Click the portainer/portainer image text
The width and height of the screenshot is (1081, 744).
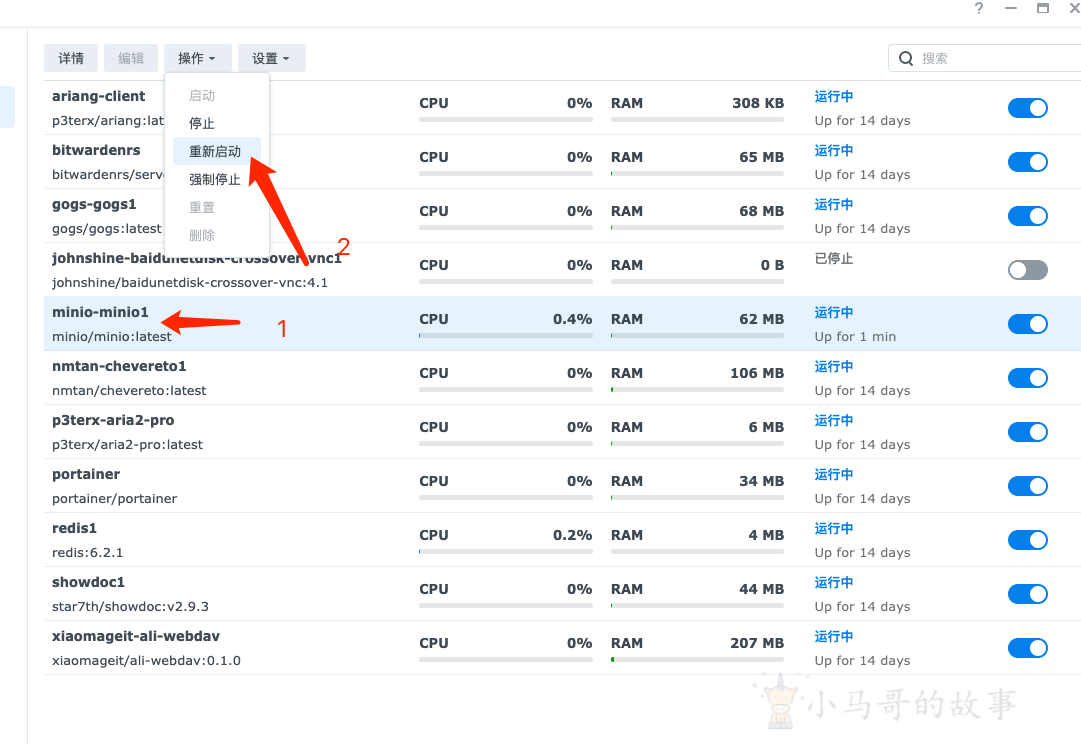(114, 499)
